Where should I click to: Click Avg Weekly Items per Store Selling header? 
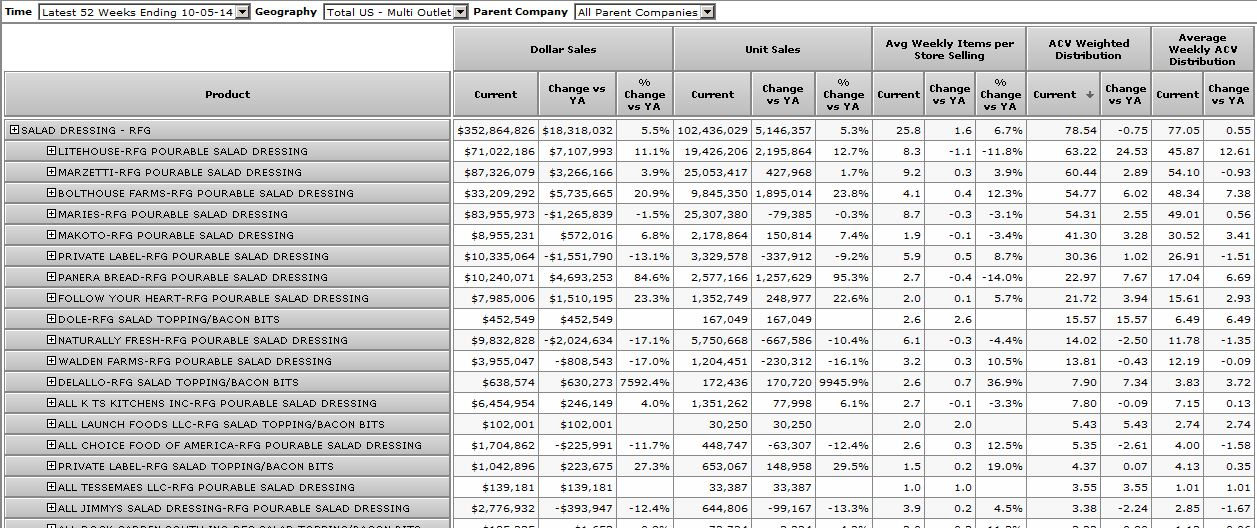pyautogui.click(x=949, y=49)
